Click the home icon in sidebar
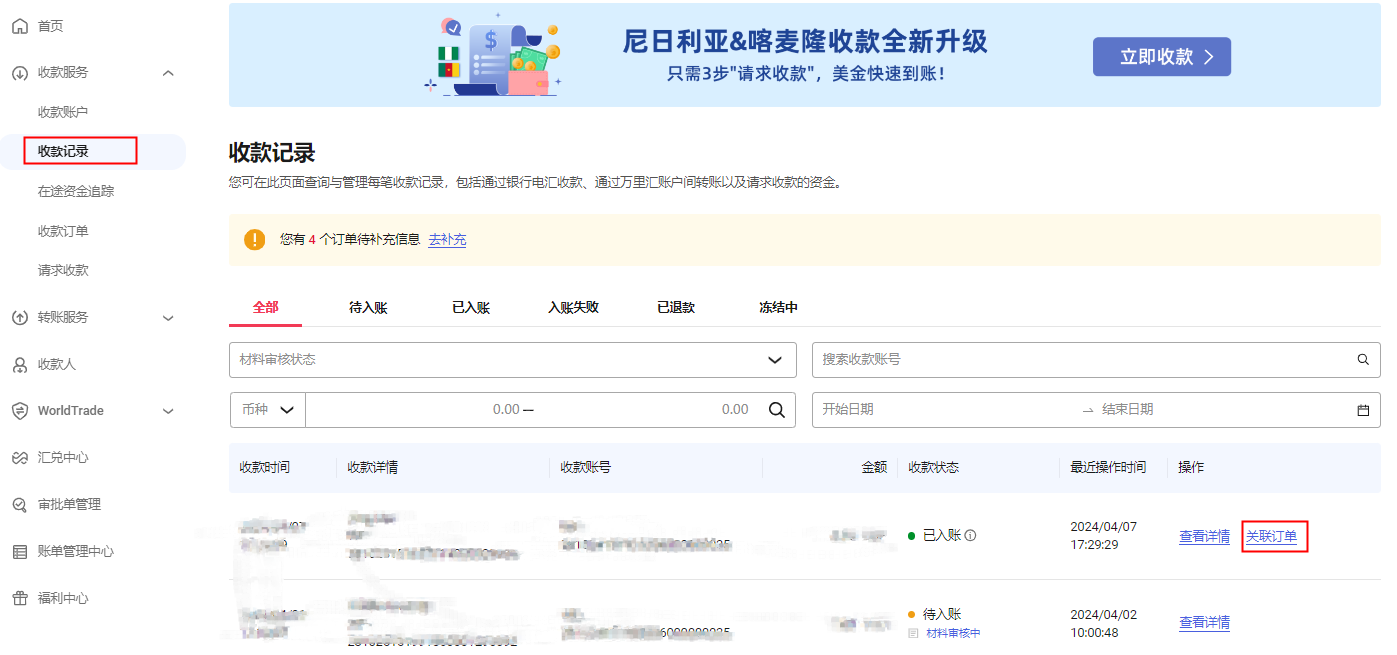 pyautogui.click(x=20, y=26)
